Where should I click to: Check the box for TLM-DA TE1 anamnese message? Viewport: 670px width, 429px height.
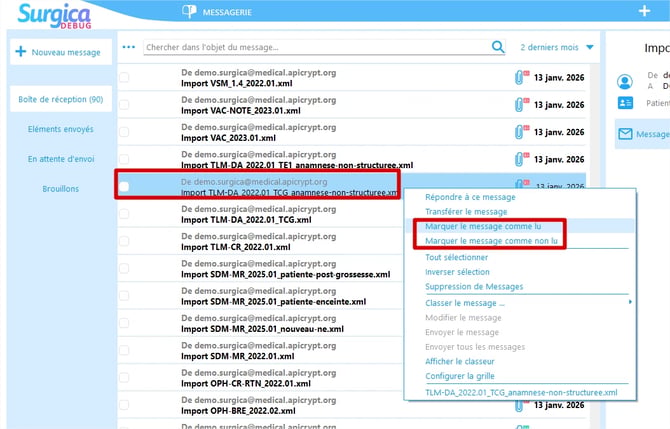124,159
